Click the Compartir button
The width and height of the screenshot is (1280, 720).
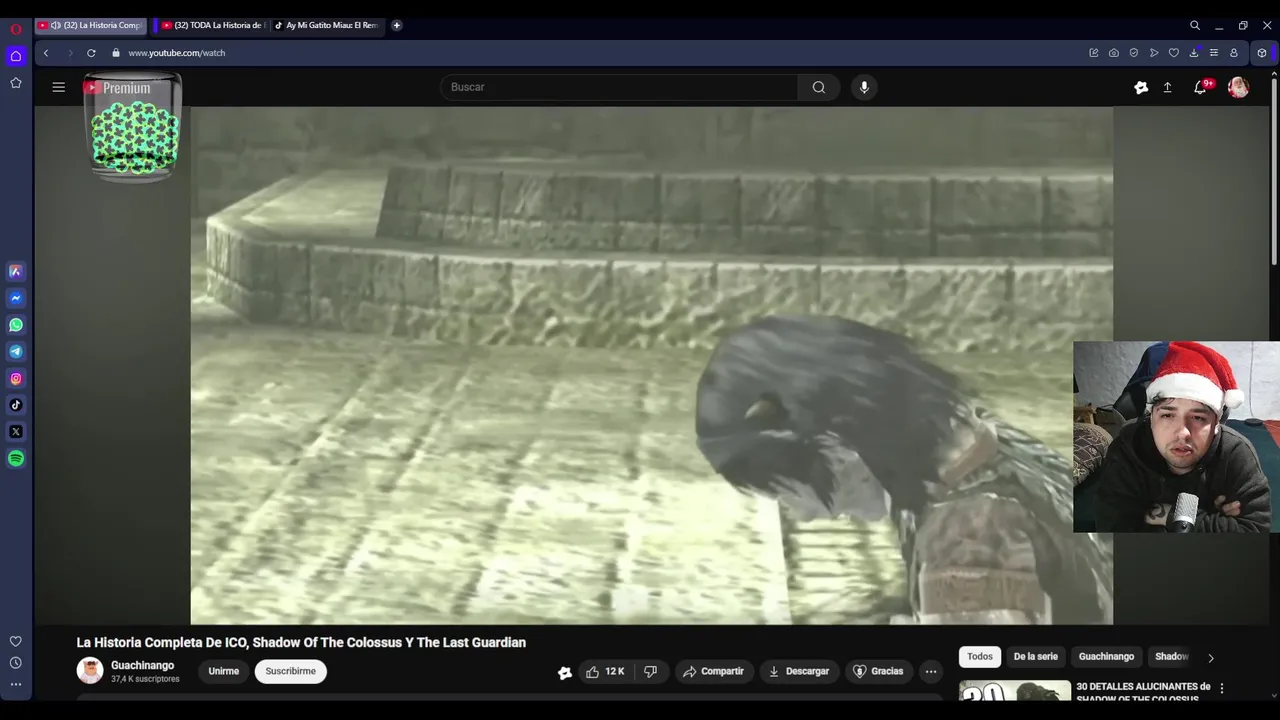713,671
